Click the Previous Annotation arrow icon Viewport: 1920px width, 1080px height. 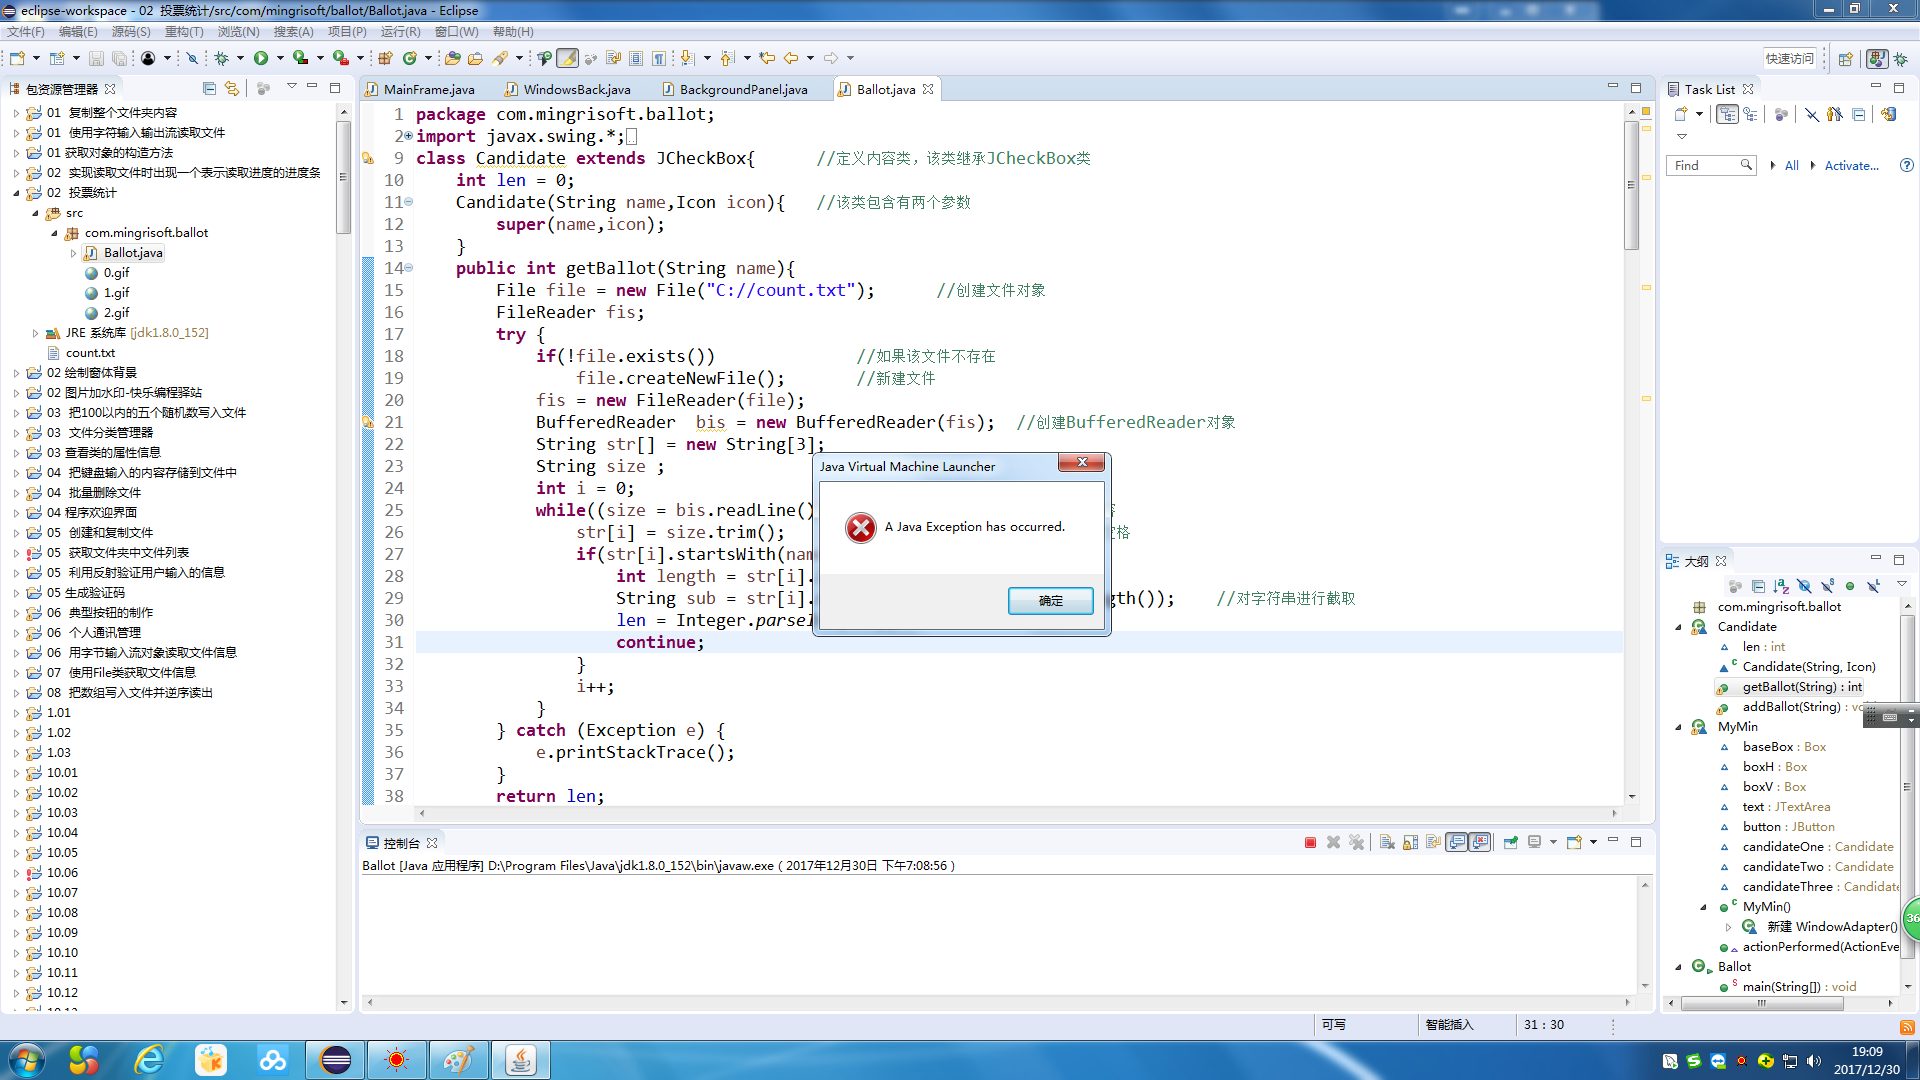click(727, 58)
